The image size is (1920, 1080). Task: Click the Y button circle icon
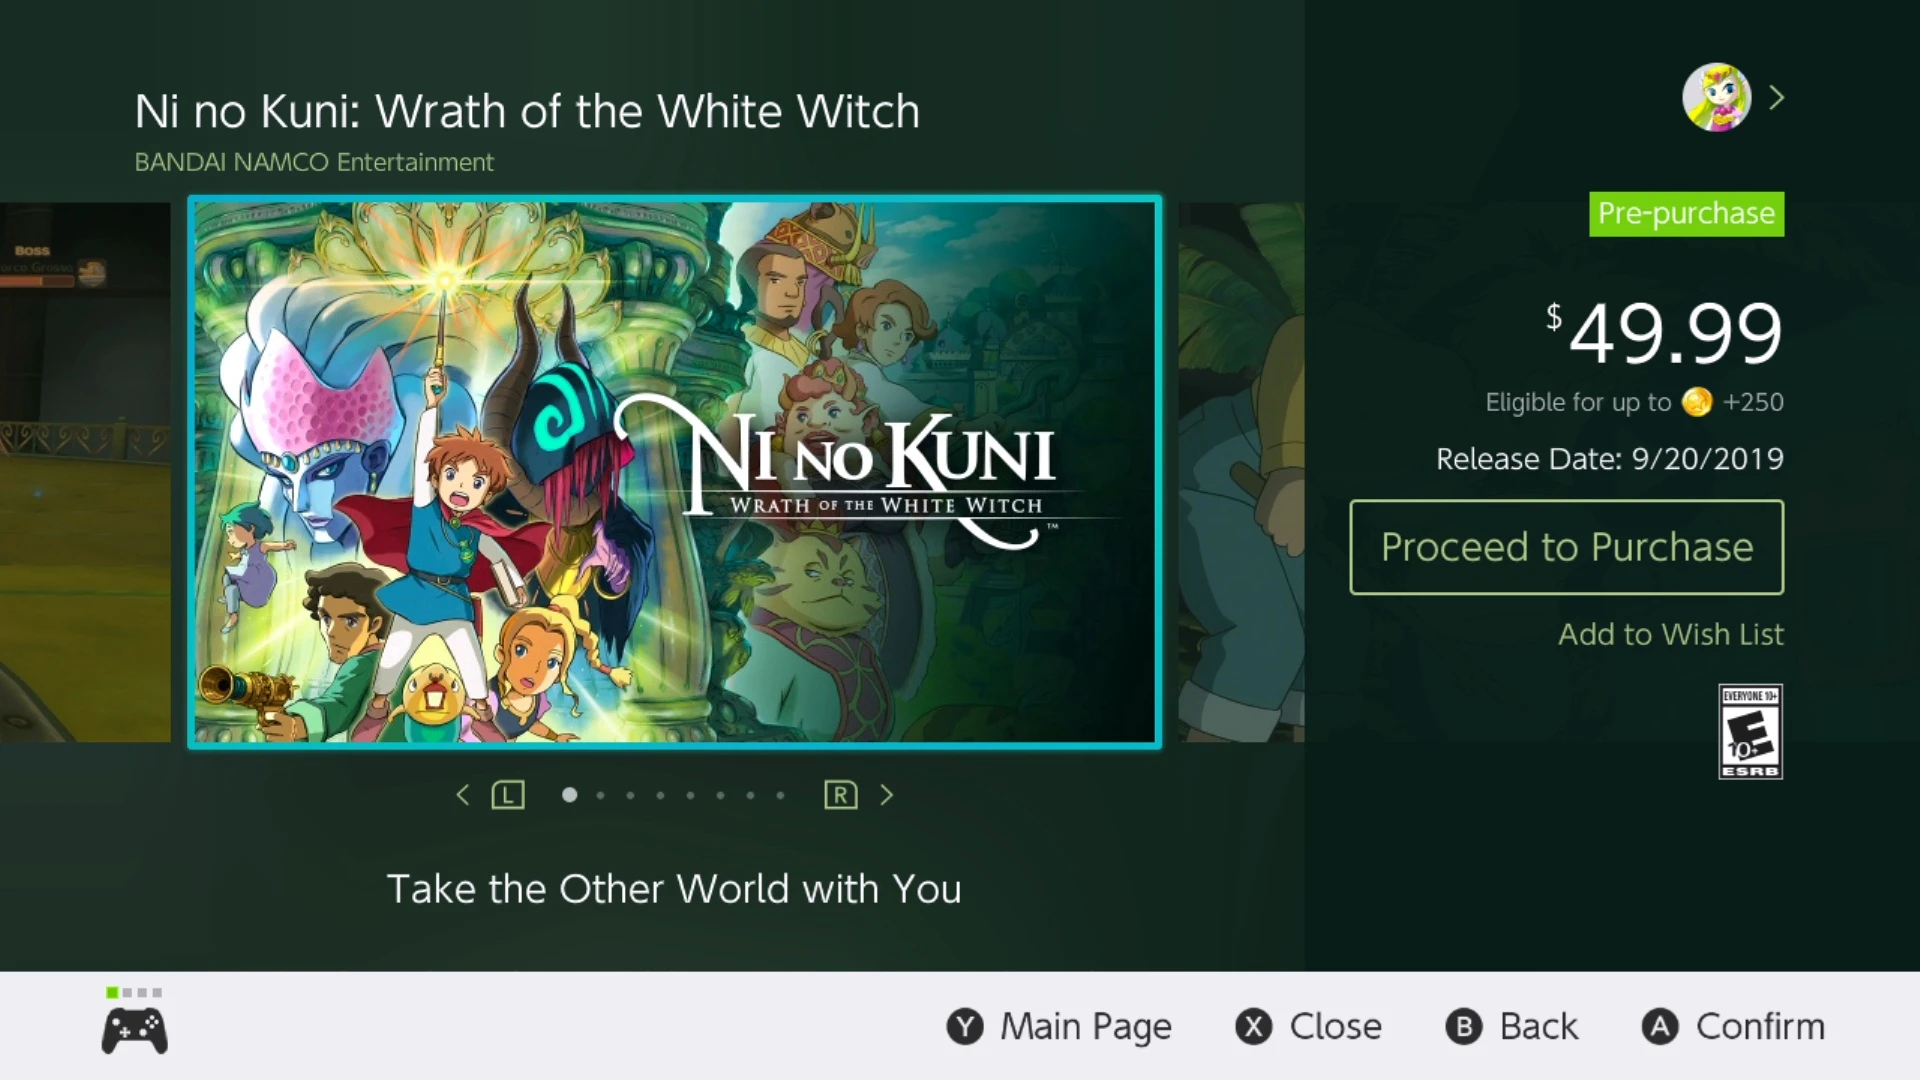964,1026
